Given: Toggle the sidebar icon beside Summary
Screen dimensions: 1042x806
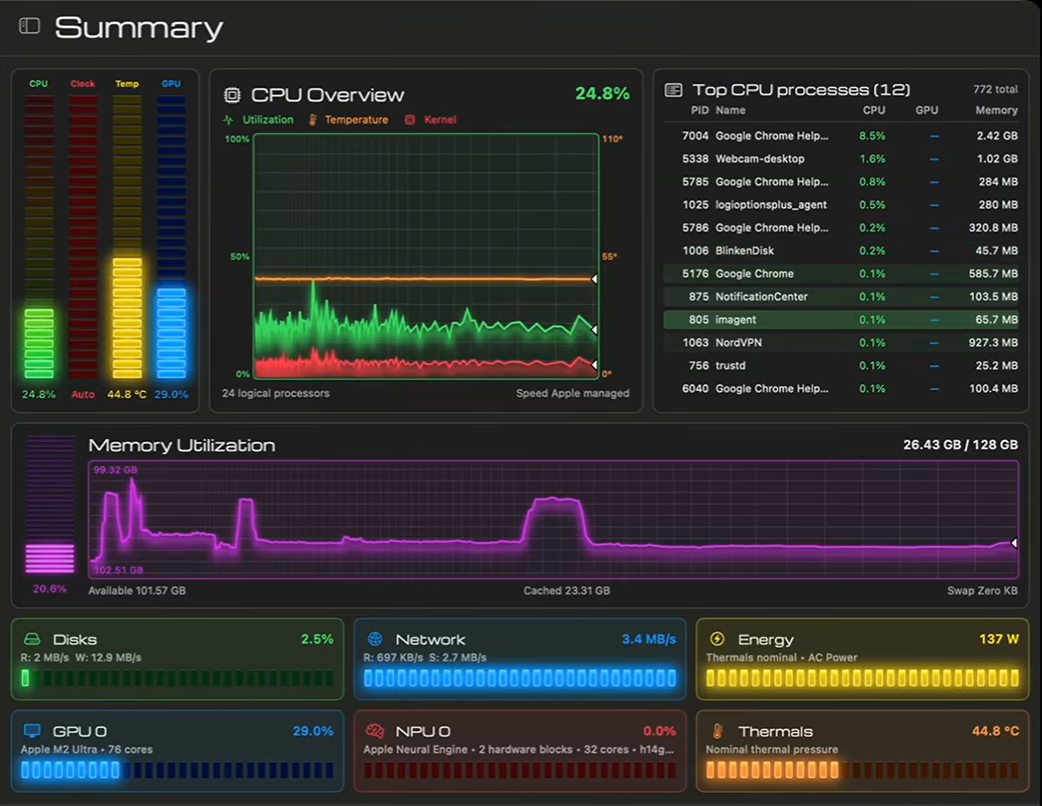Looking at the screenshot, I should pos(29,26).
